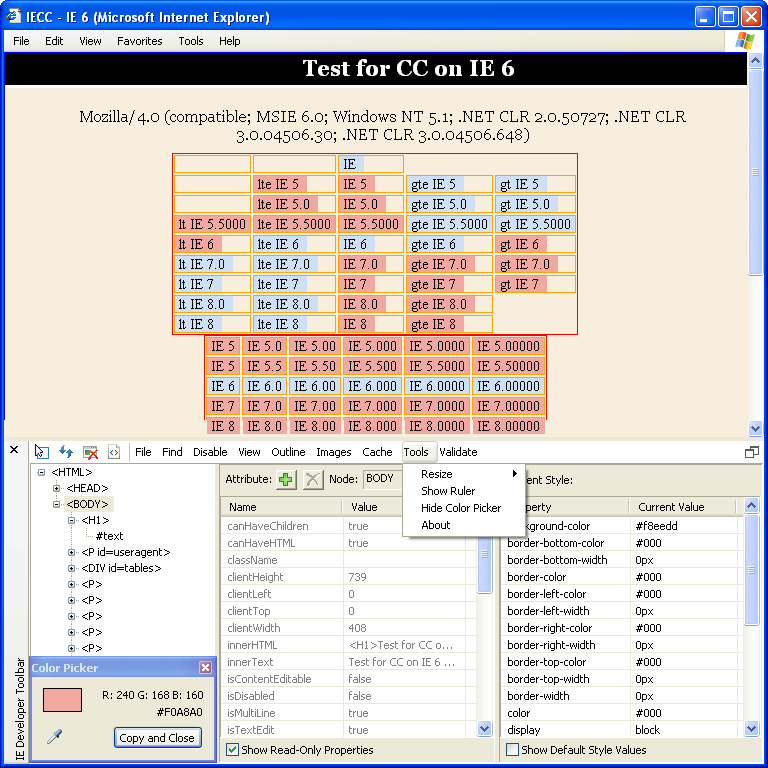Click the remove attribute X icon

(x=313, y=479)
